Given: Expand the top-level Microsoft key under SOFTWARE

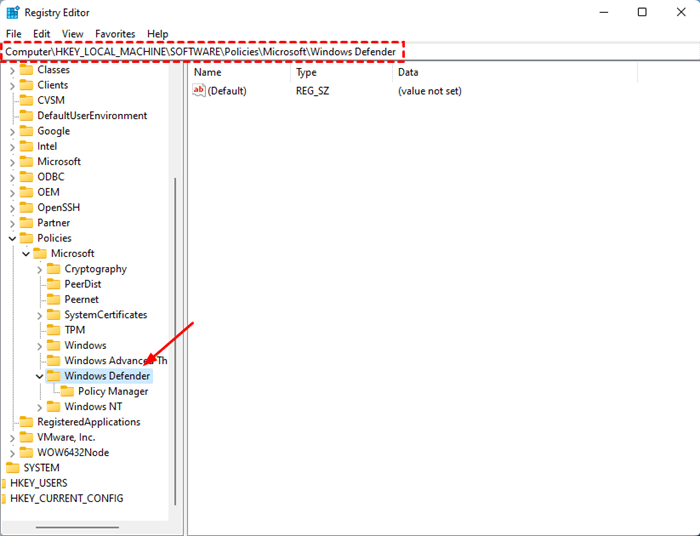Looking at the screenshot, I should [12, 162].
